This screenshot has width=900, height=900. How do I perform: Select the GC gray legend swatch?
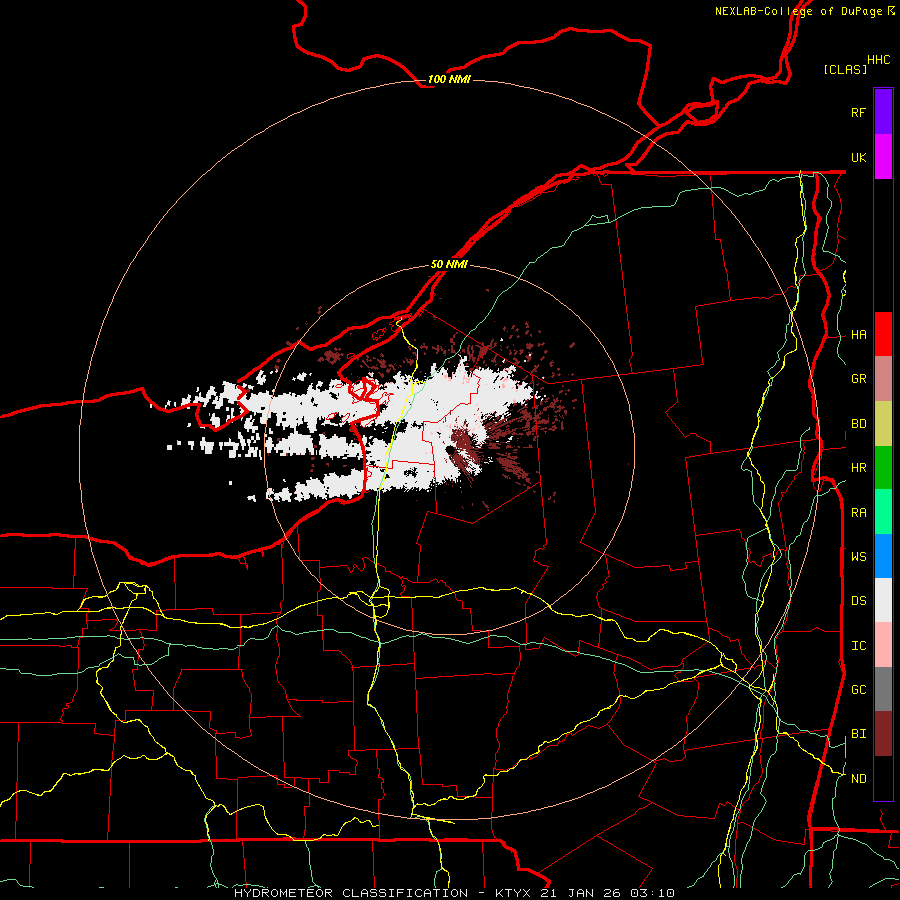pyautogui.click(x=883, y=689)
